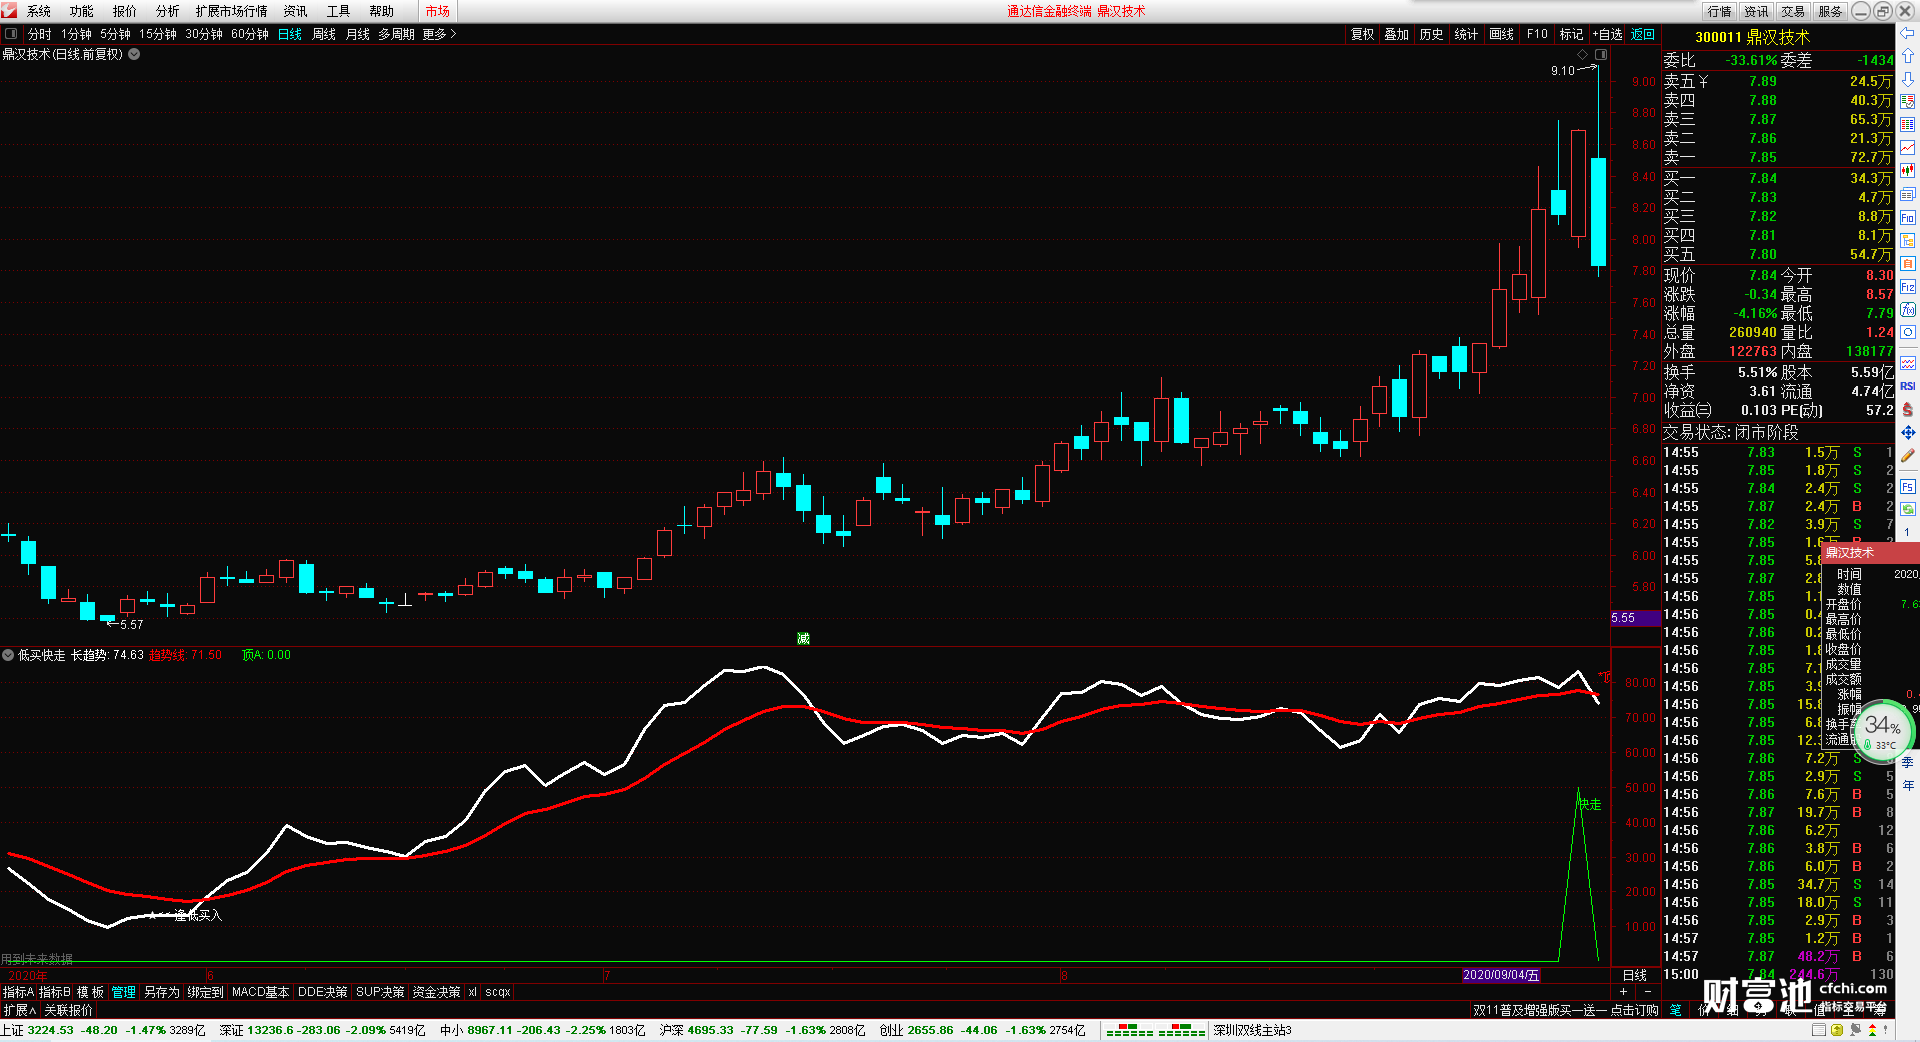This screenshot has width=1920, height=1042.
Task: Open the 系统 menu
Action: click(39, 11)
